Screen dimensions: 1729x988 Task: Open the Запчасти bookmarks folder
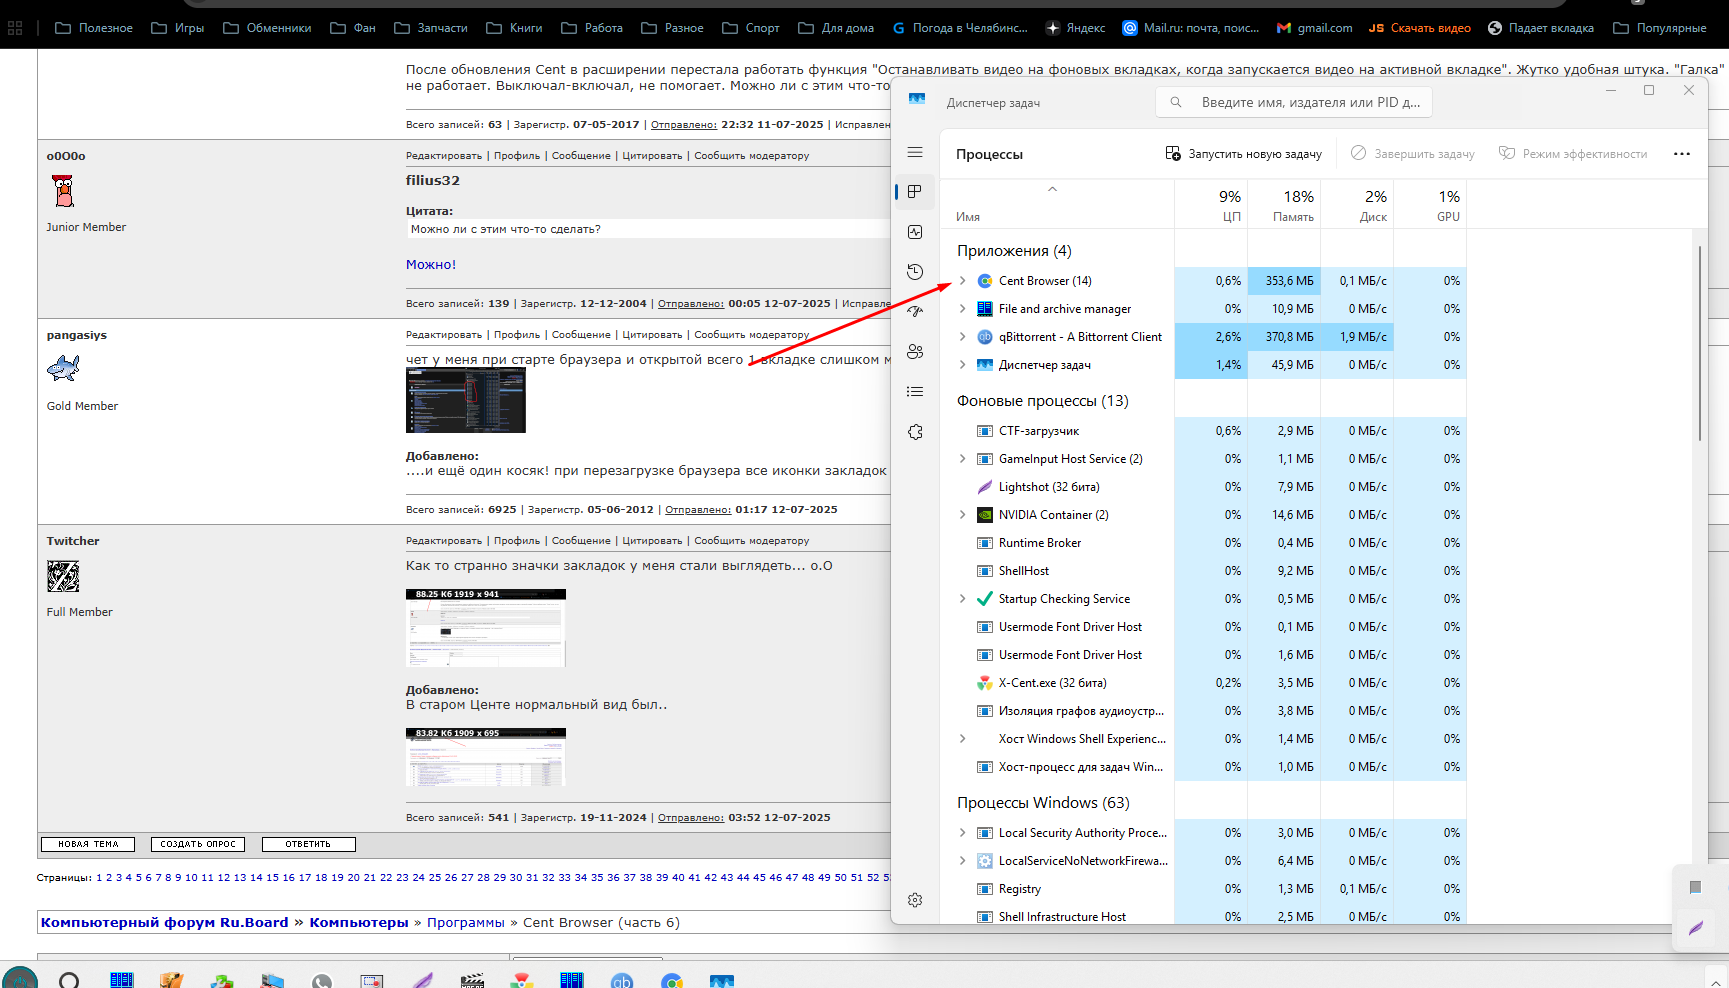[431, 28]
